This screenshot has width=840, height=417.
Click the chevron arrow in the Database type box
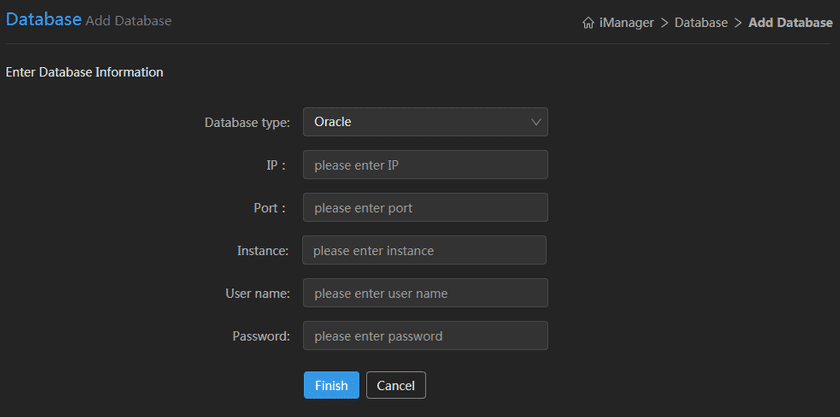[x=537, y=122]
